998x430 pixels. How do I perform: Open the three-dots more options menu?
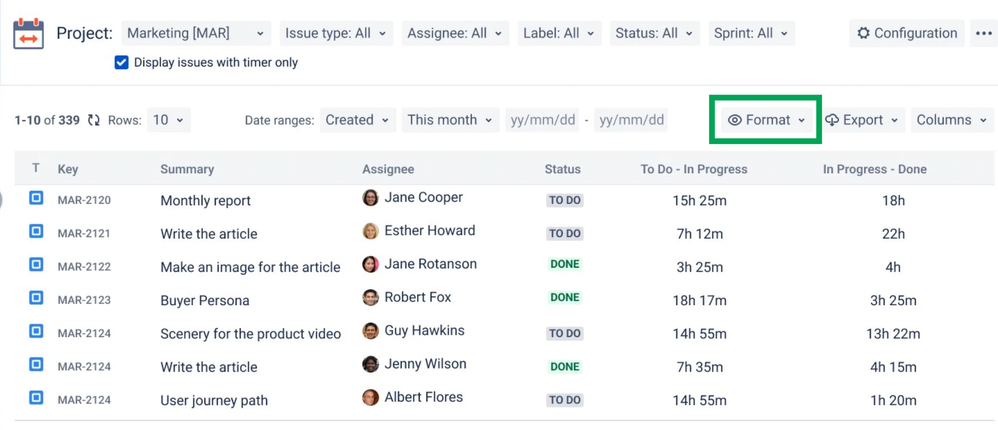pos(984,34)
